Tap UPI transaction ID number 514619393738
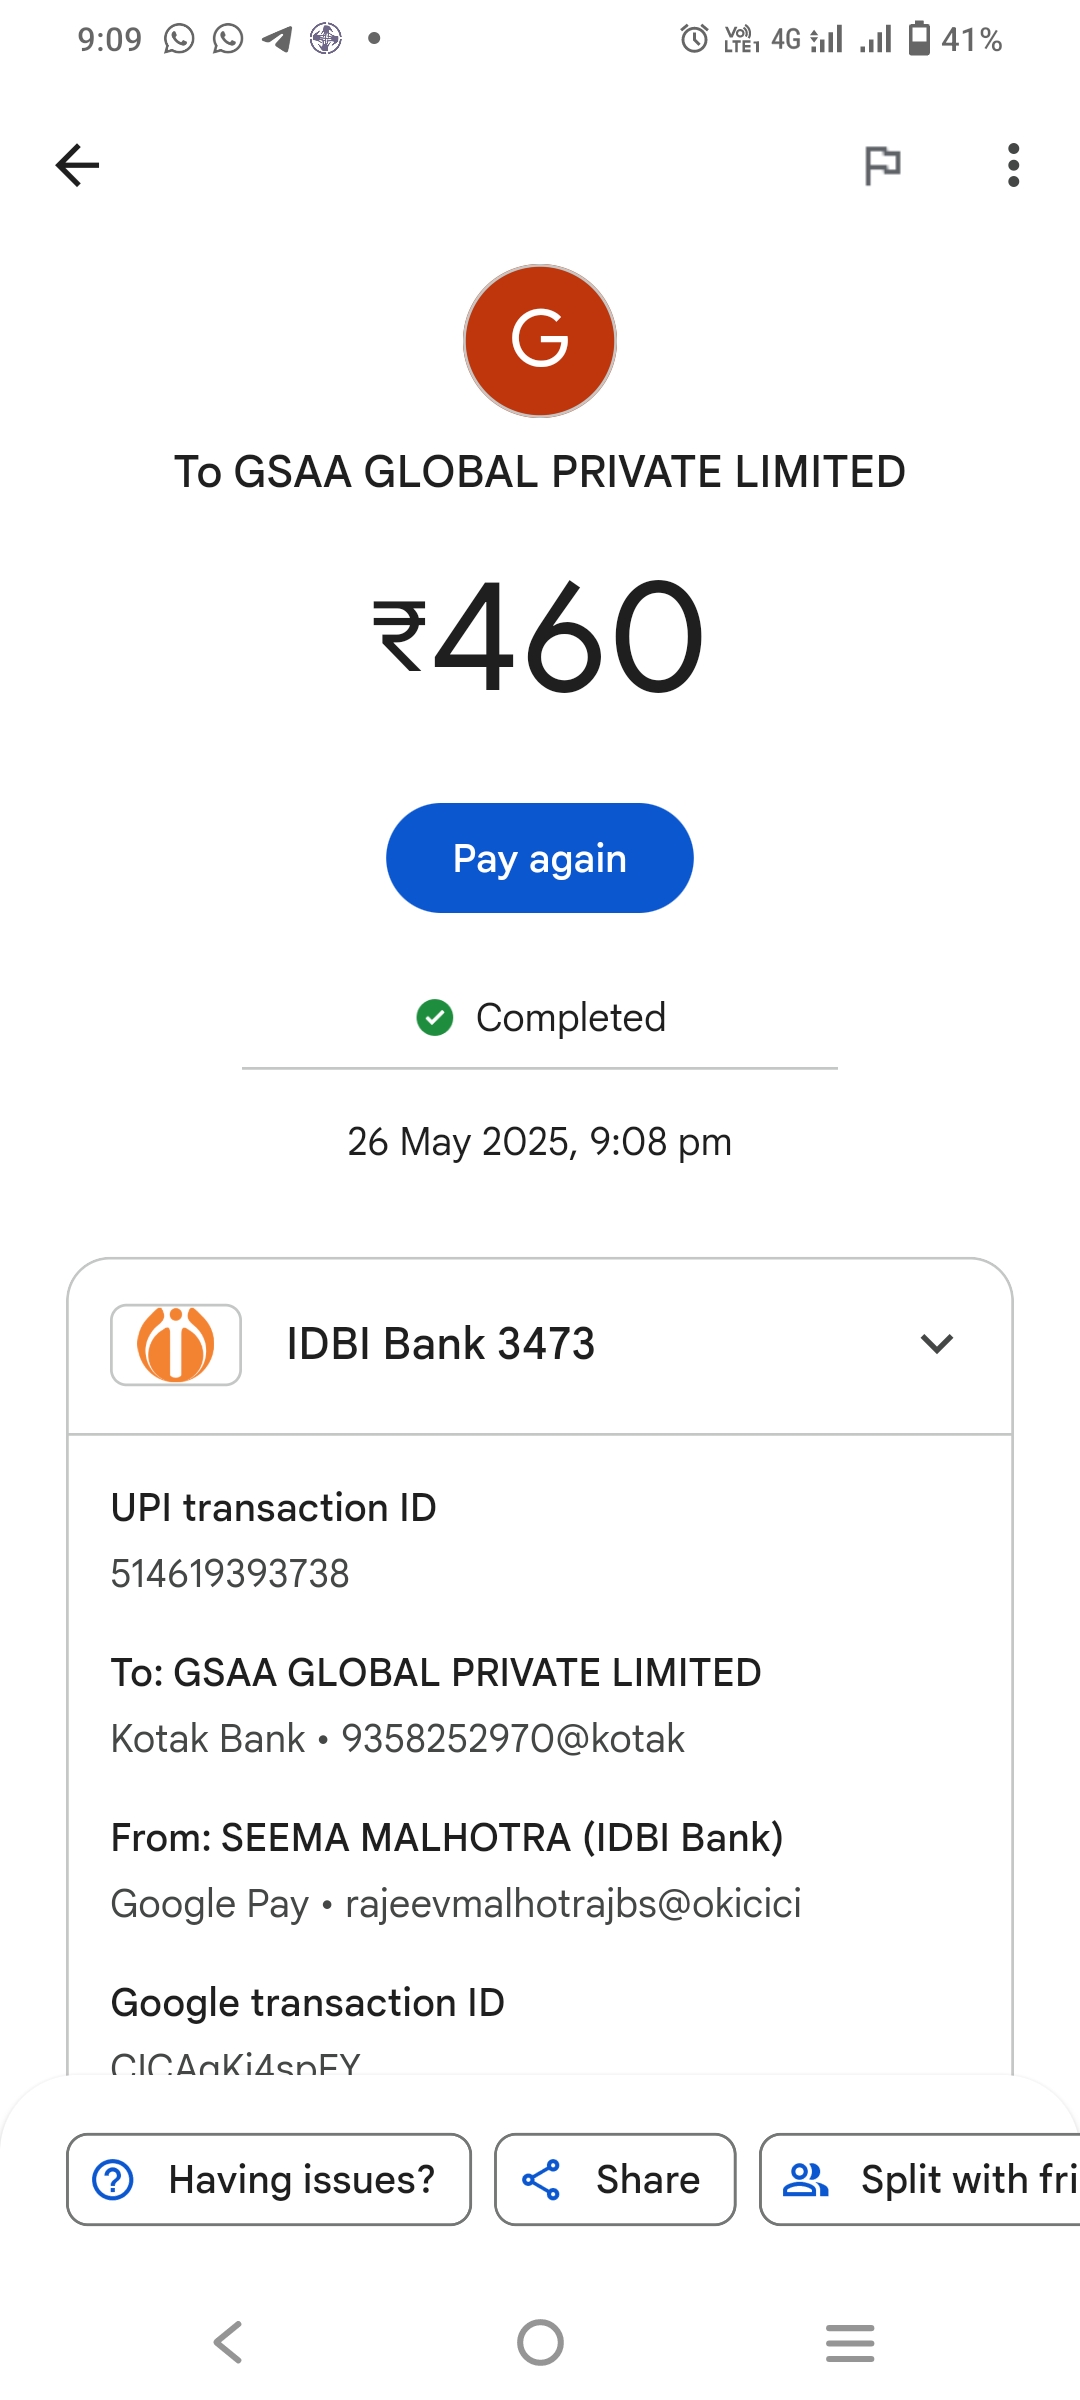The image size is (1080, 2400). (x=230, y=1574)
